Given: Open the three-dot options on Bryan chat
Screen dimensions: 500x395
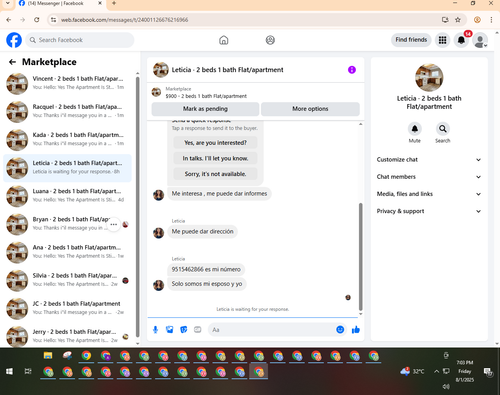Looking at the screenshot, I should (114, 224).
